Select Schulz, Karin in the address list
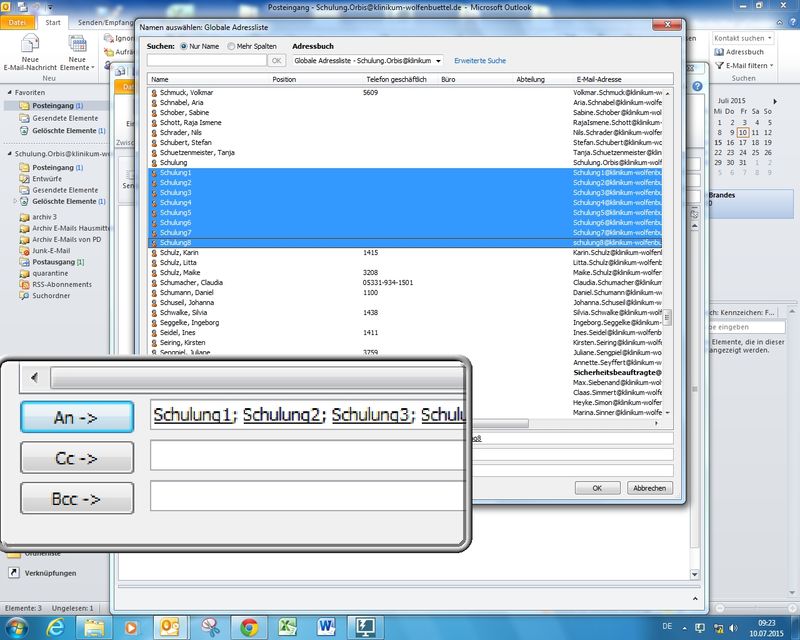This screenshot has height=640, width=800. 181,253
